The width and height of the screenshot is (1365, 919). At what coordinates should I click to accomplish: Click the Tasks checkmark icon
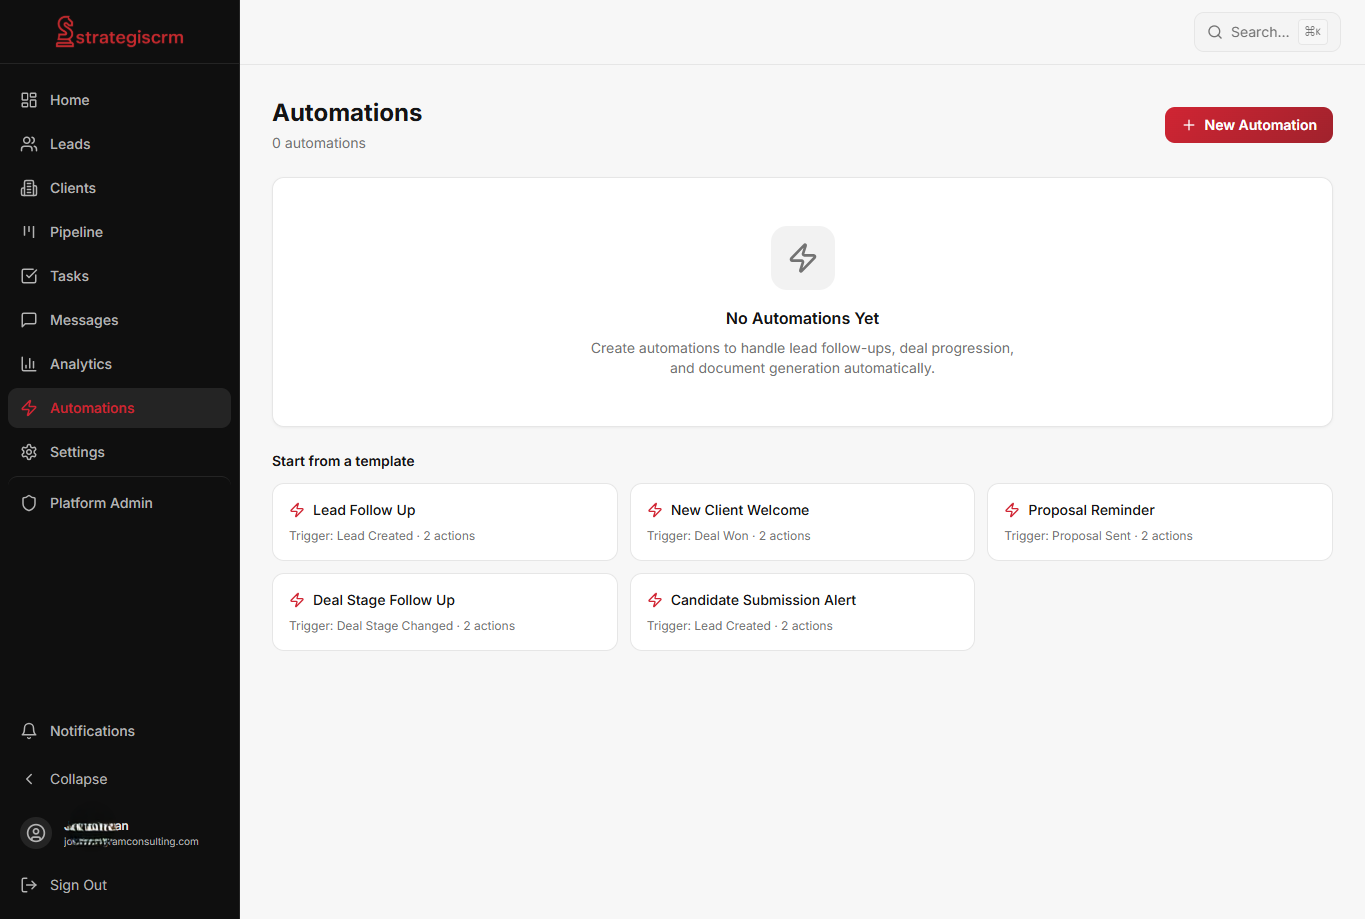[29, 276]
